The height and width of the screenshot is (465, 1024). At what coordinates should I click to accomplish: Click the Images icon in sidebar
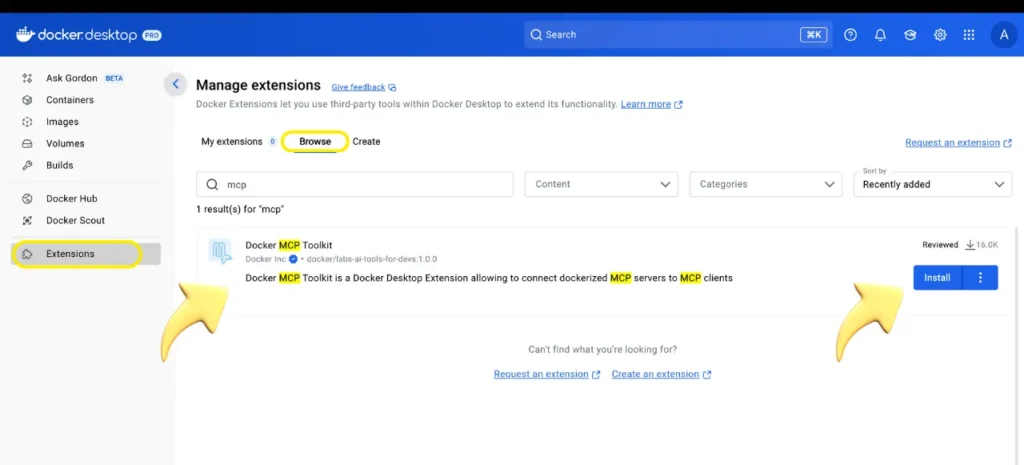point(27,122)
